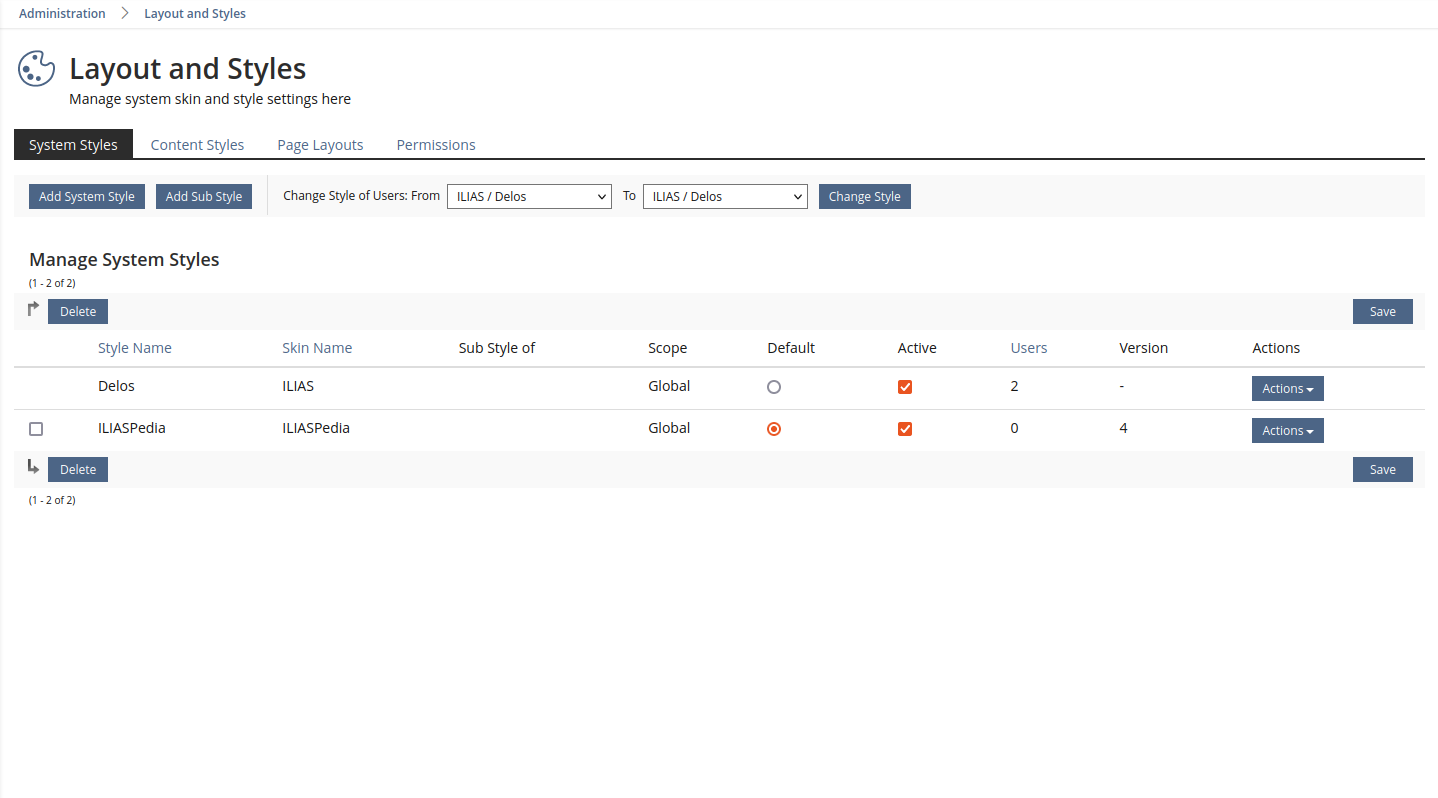The image size is (1438, 798).
Task: Set Delos as the default style
Action: click(x=774, y=387)
